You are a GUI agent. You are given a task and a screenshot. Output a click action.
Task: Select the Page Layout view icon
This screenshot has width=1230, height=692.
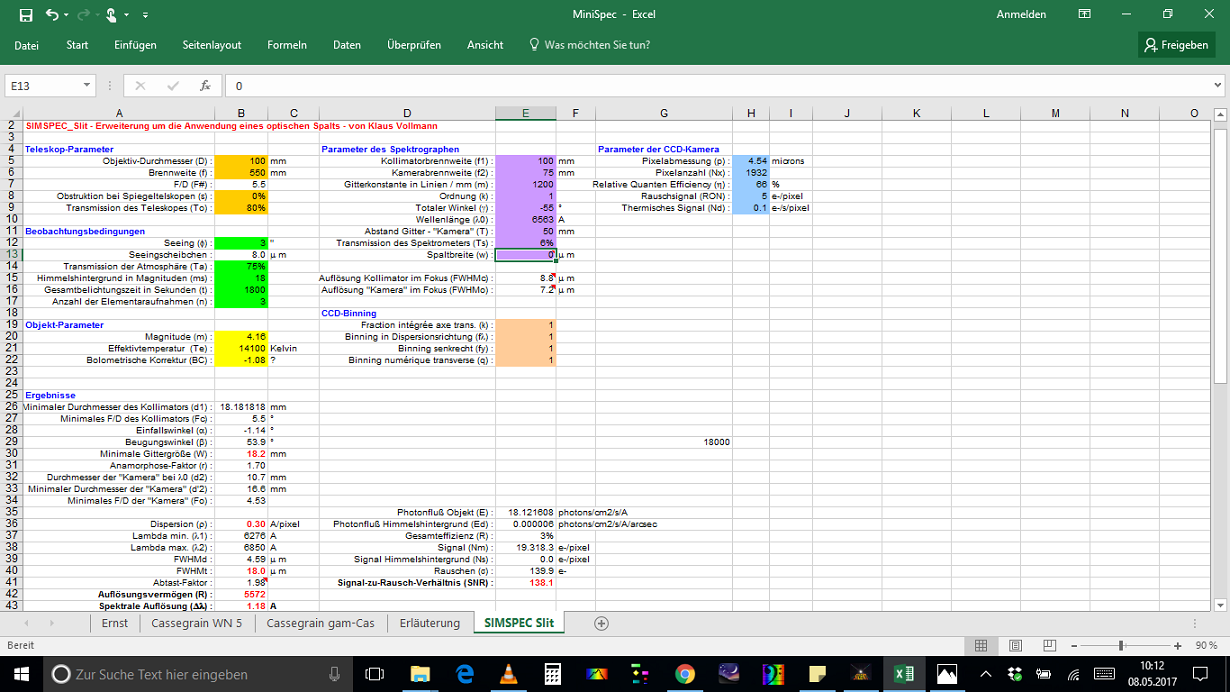tap(1015, 645)
